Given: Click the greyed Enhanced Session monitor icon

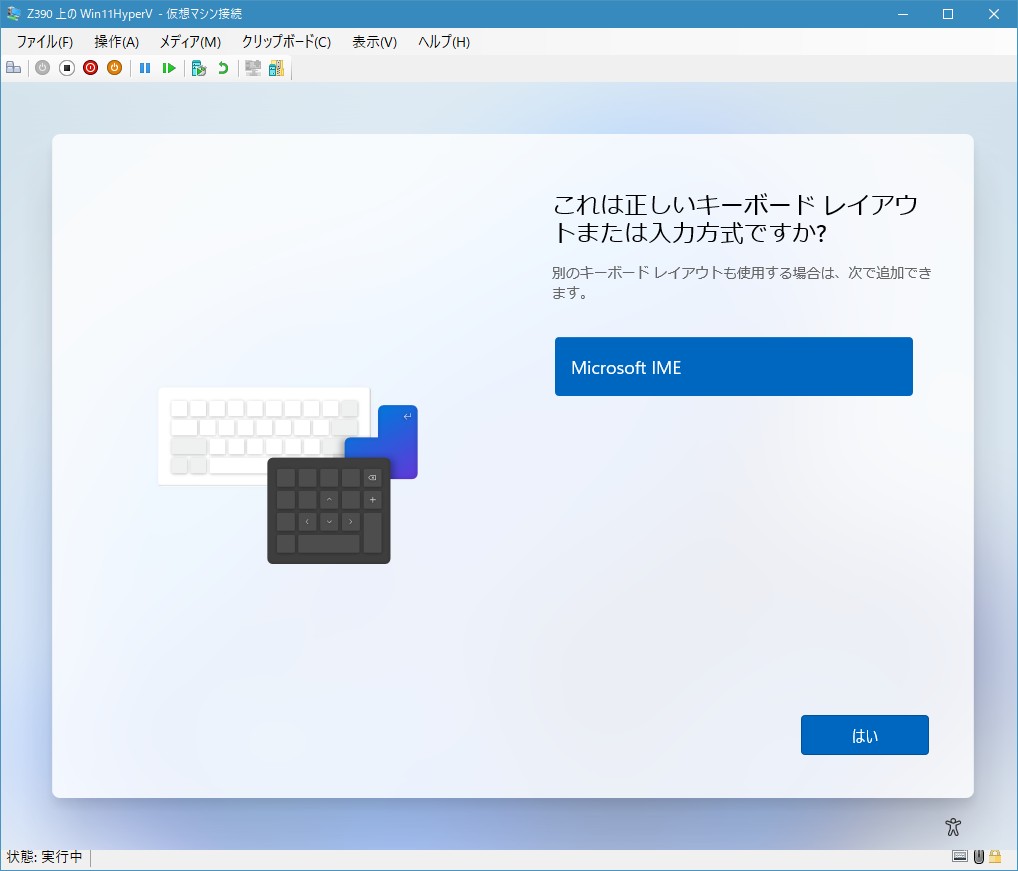Looking at the screenshot, I should (253, 67).
